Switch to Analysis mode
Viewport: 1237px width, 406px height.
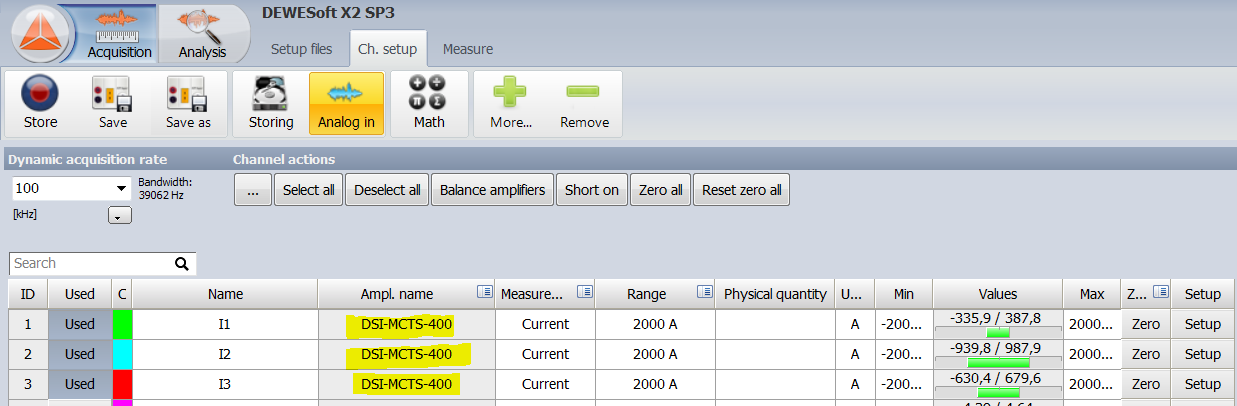(203, 33)
